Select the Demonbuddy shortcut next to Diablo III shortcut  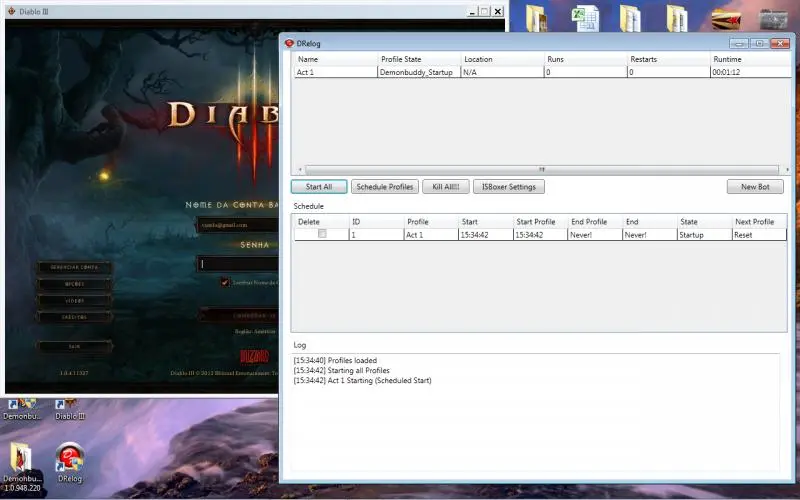21,410
